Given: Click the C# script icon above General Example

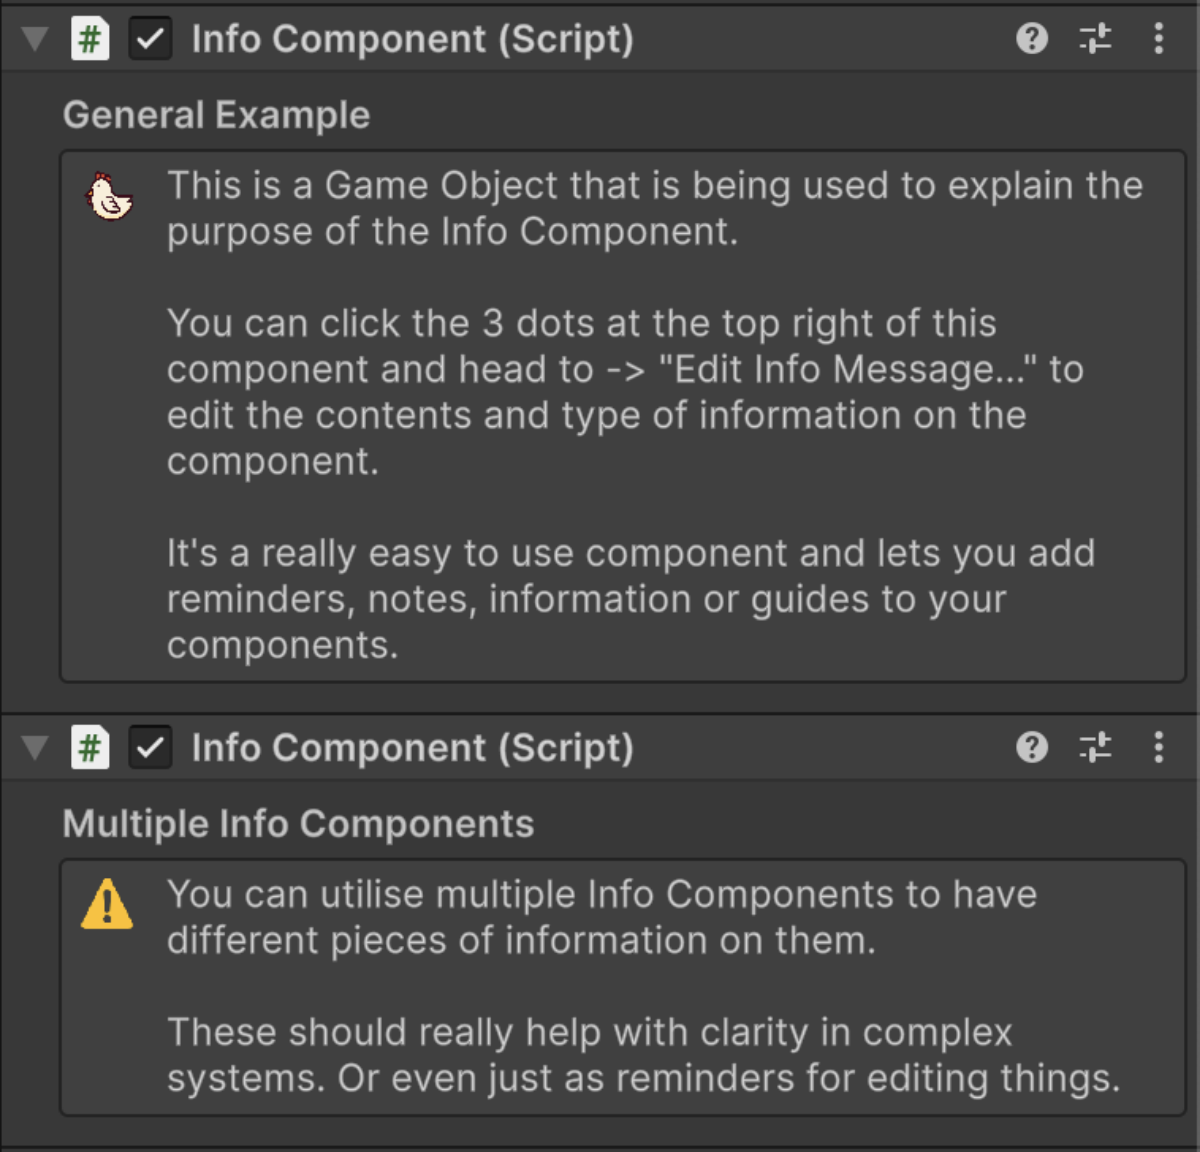Looking at the screenshot, I should pos(90,39).
